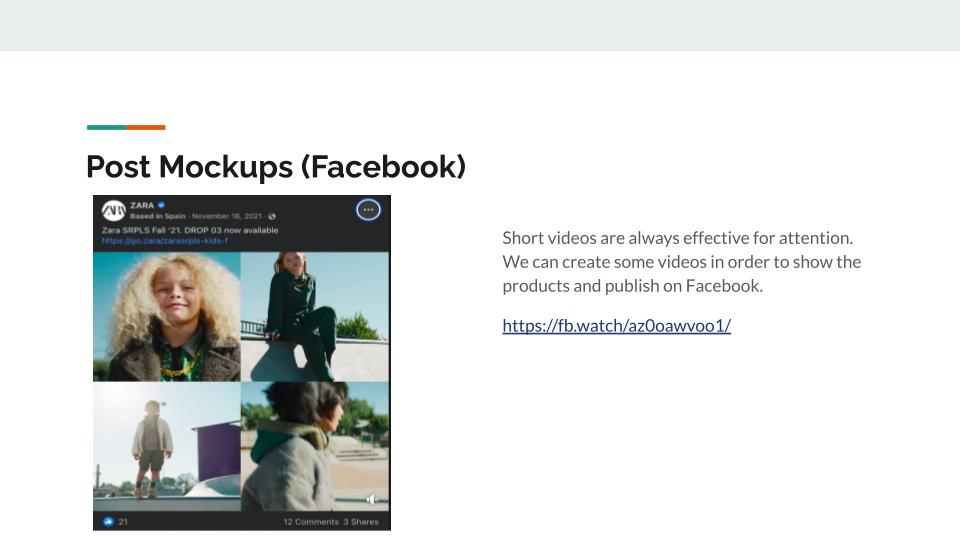Select the bottom-right photo with gray coat

point(315,446)
